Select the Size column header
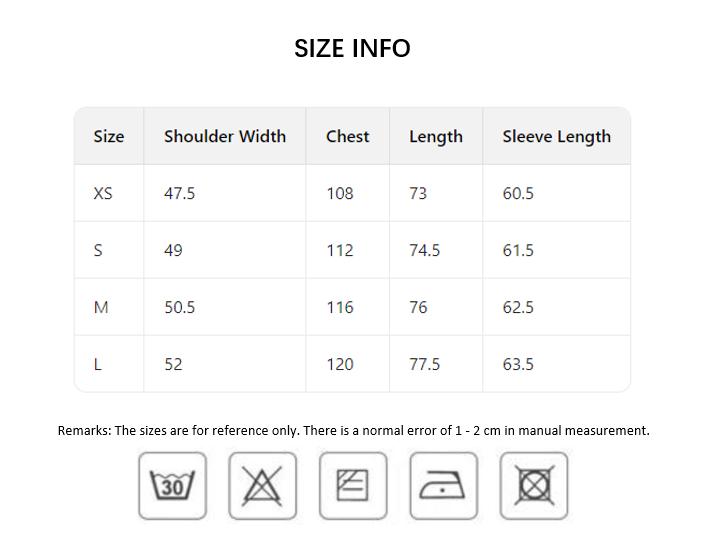 tap(109, 136)
